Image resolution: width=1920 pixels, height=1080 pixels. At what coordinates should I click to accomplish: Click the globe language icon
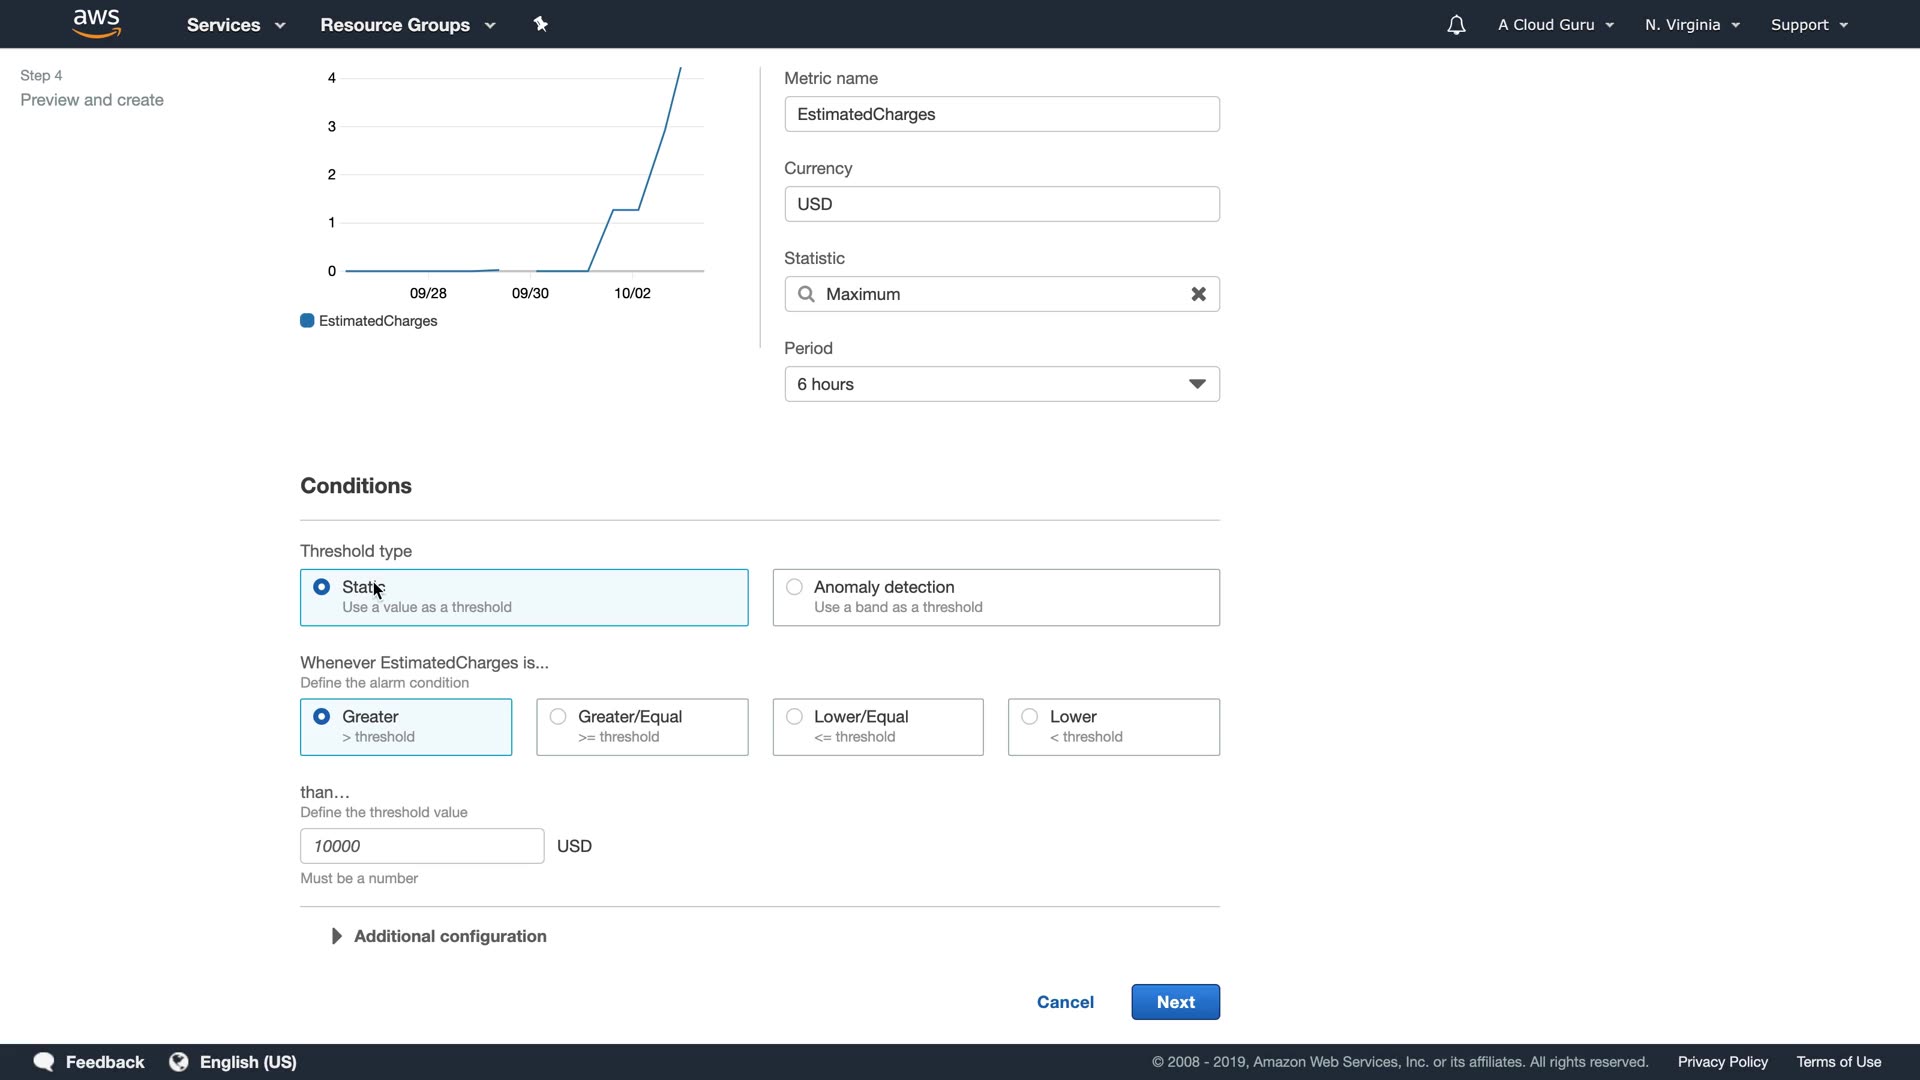[x=179, y=1062]
